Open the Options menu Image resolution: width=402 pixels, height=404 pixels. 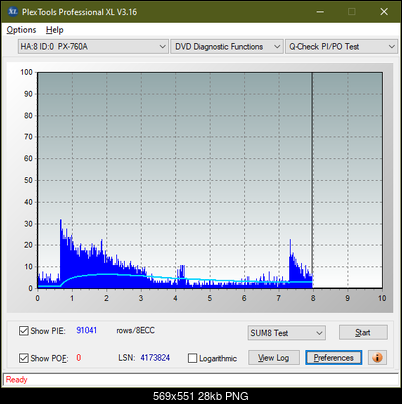(21, 30)
